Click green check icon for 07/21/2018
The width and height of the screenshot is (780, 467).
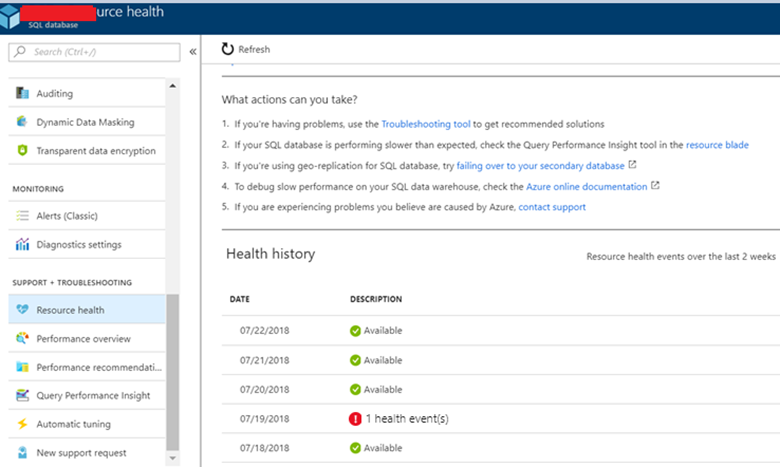click(x=355, y=360)
